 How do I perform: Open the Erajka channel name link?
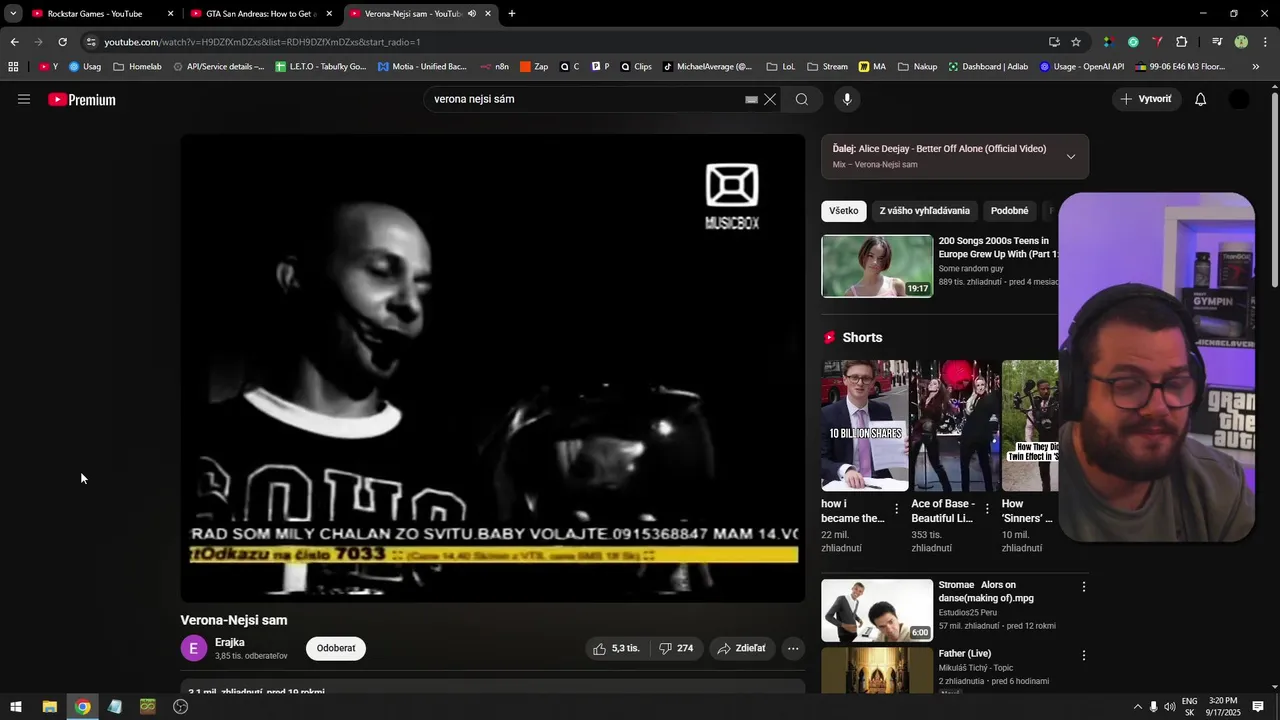coord(230,642)
